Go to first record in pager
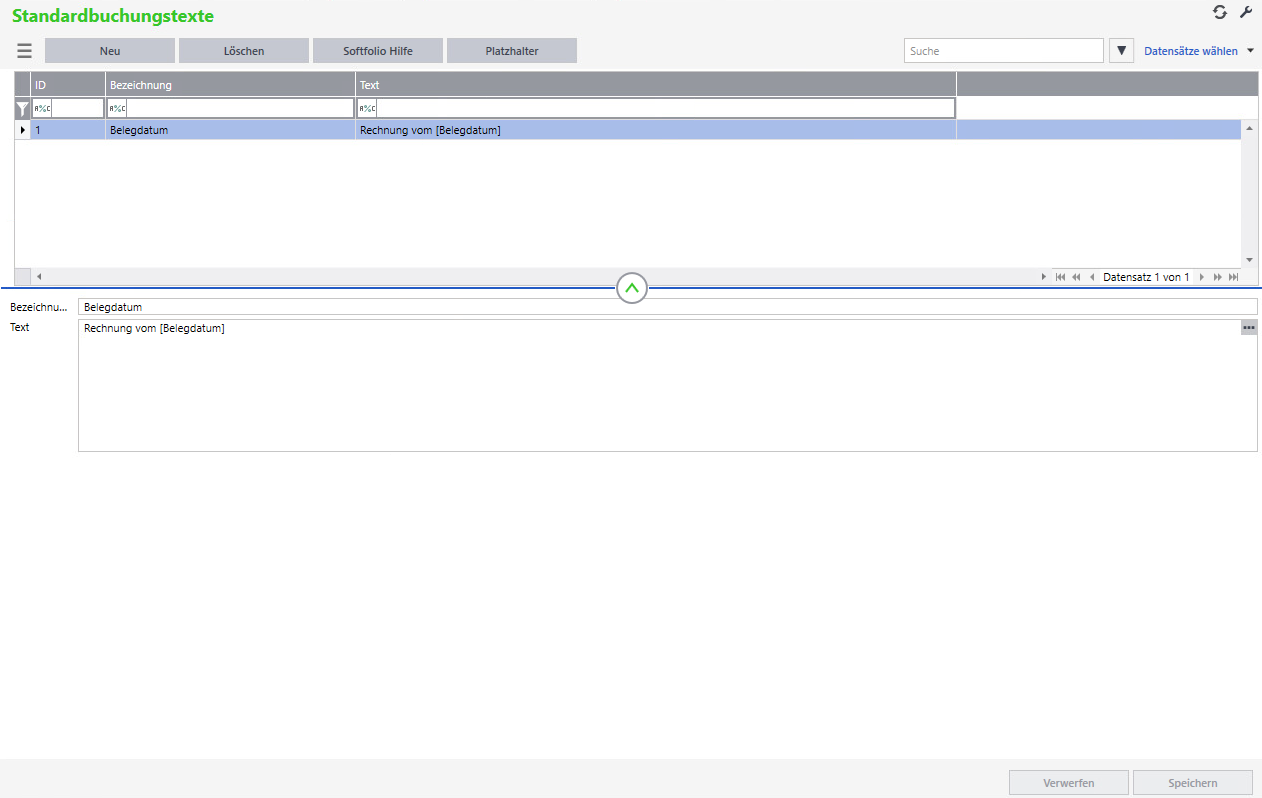The width and height of the screenshot is (1262, 798). point(1060,277)
